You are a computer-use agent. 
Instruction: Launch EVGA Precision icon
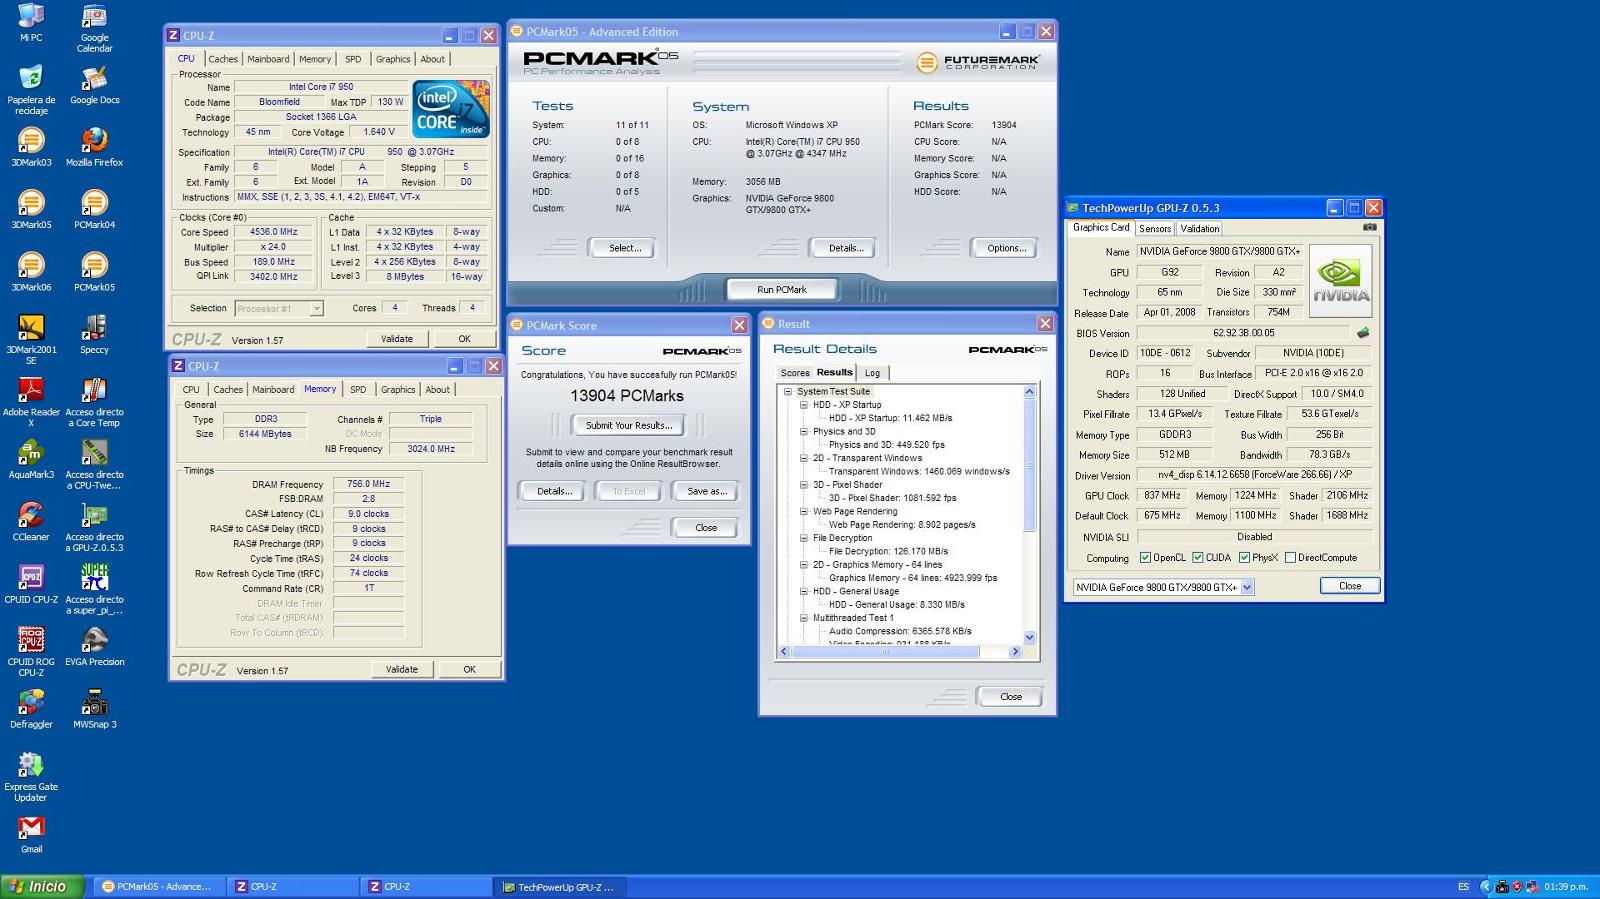(94, 647)
